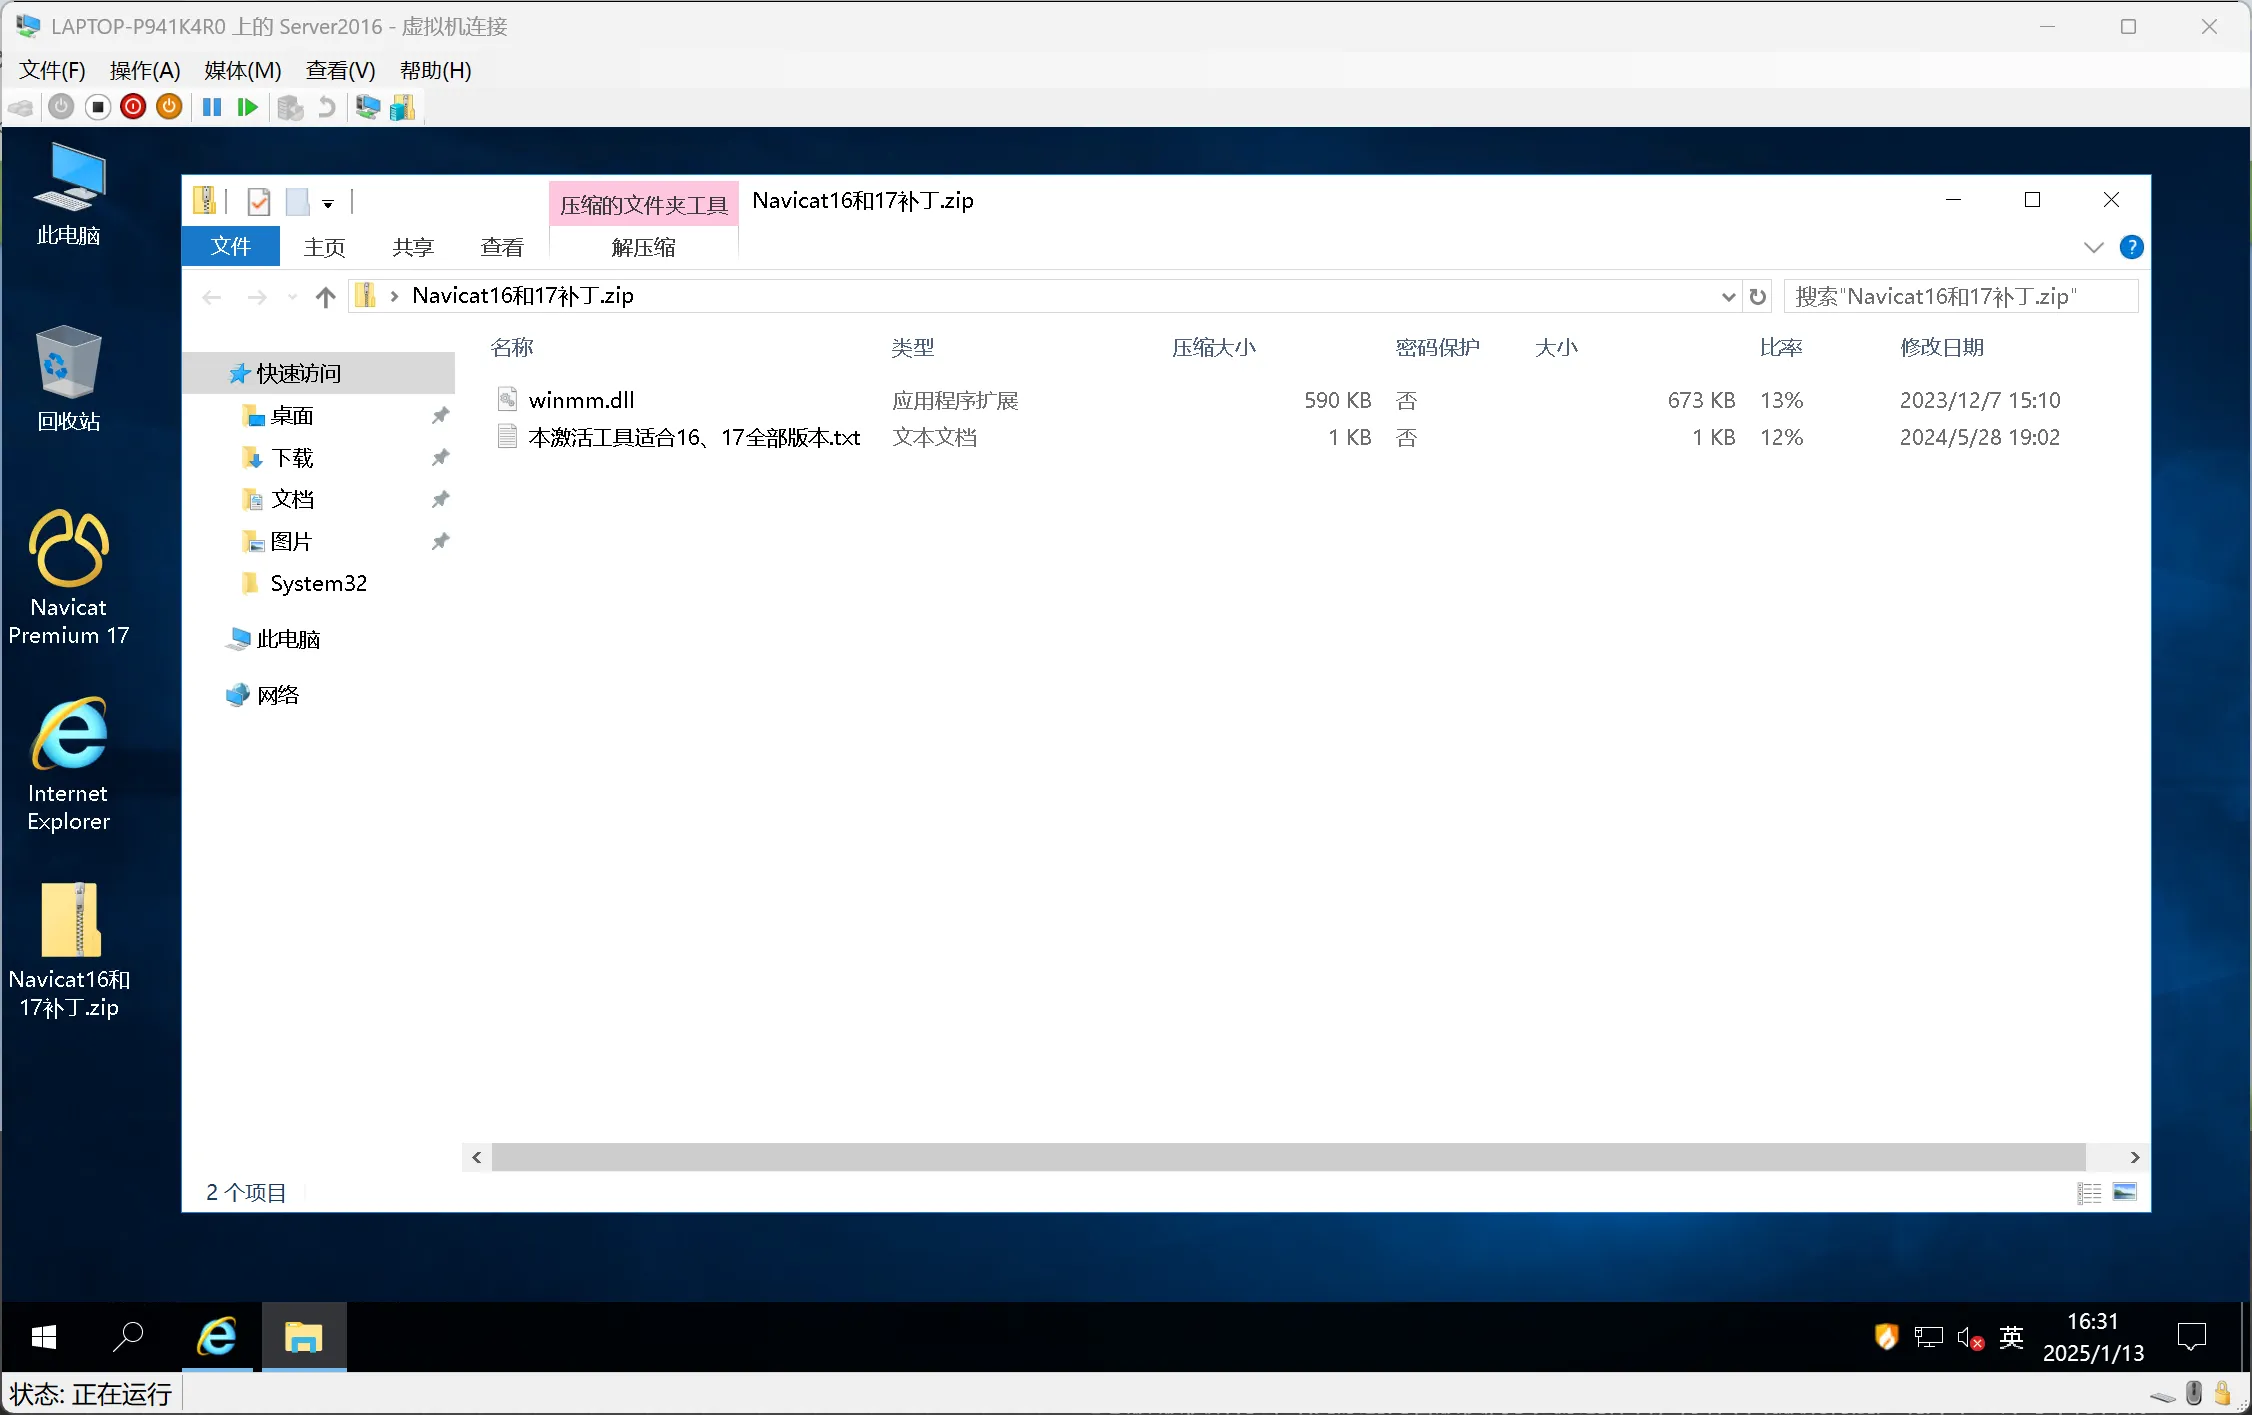Toggle enhanced session mode monitor icon
Image resolution: width=2252 pixels, height=1415 pixels.
point(367,107)
